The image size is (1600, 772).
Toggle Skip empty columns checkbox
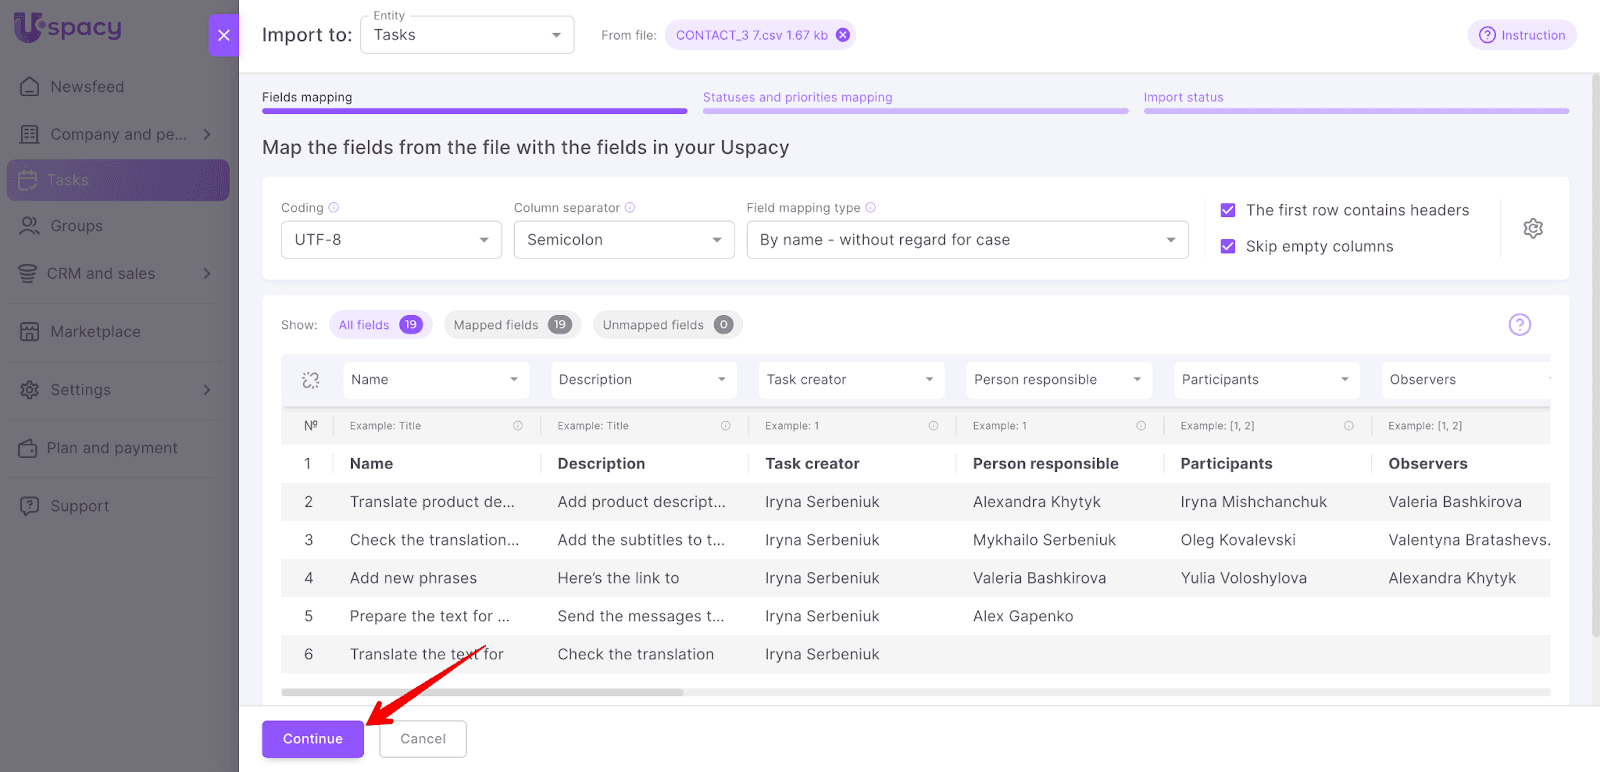point(1228,246)
